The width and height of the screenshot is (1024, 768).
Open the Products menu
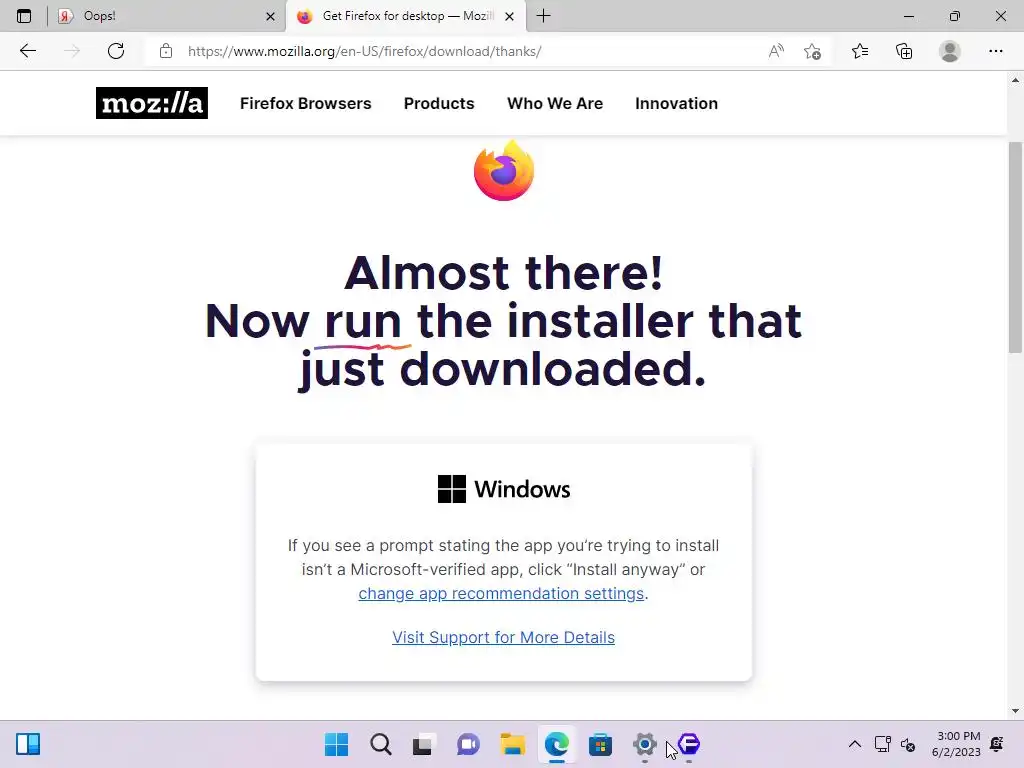tap(439, 104)
